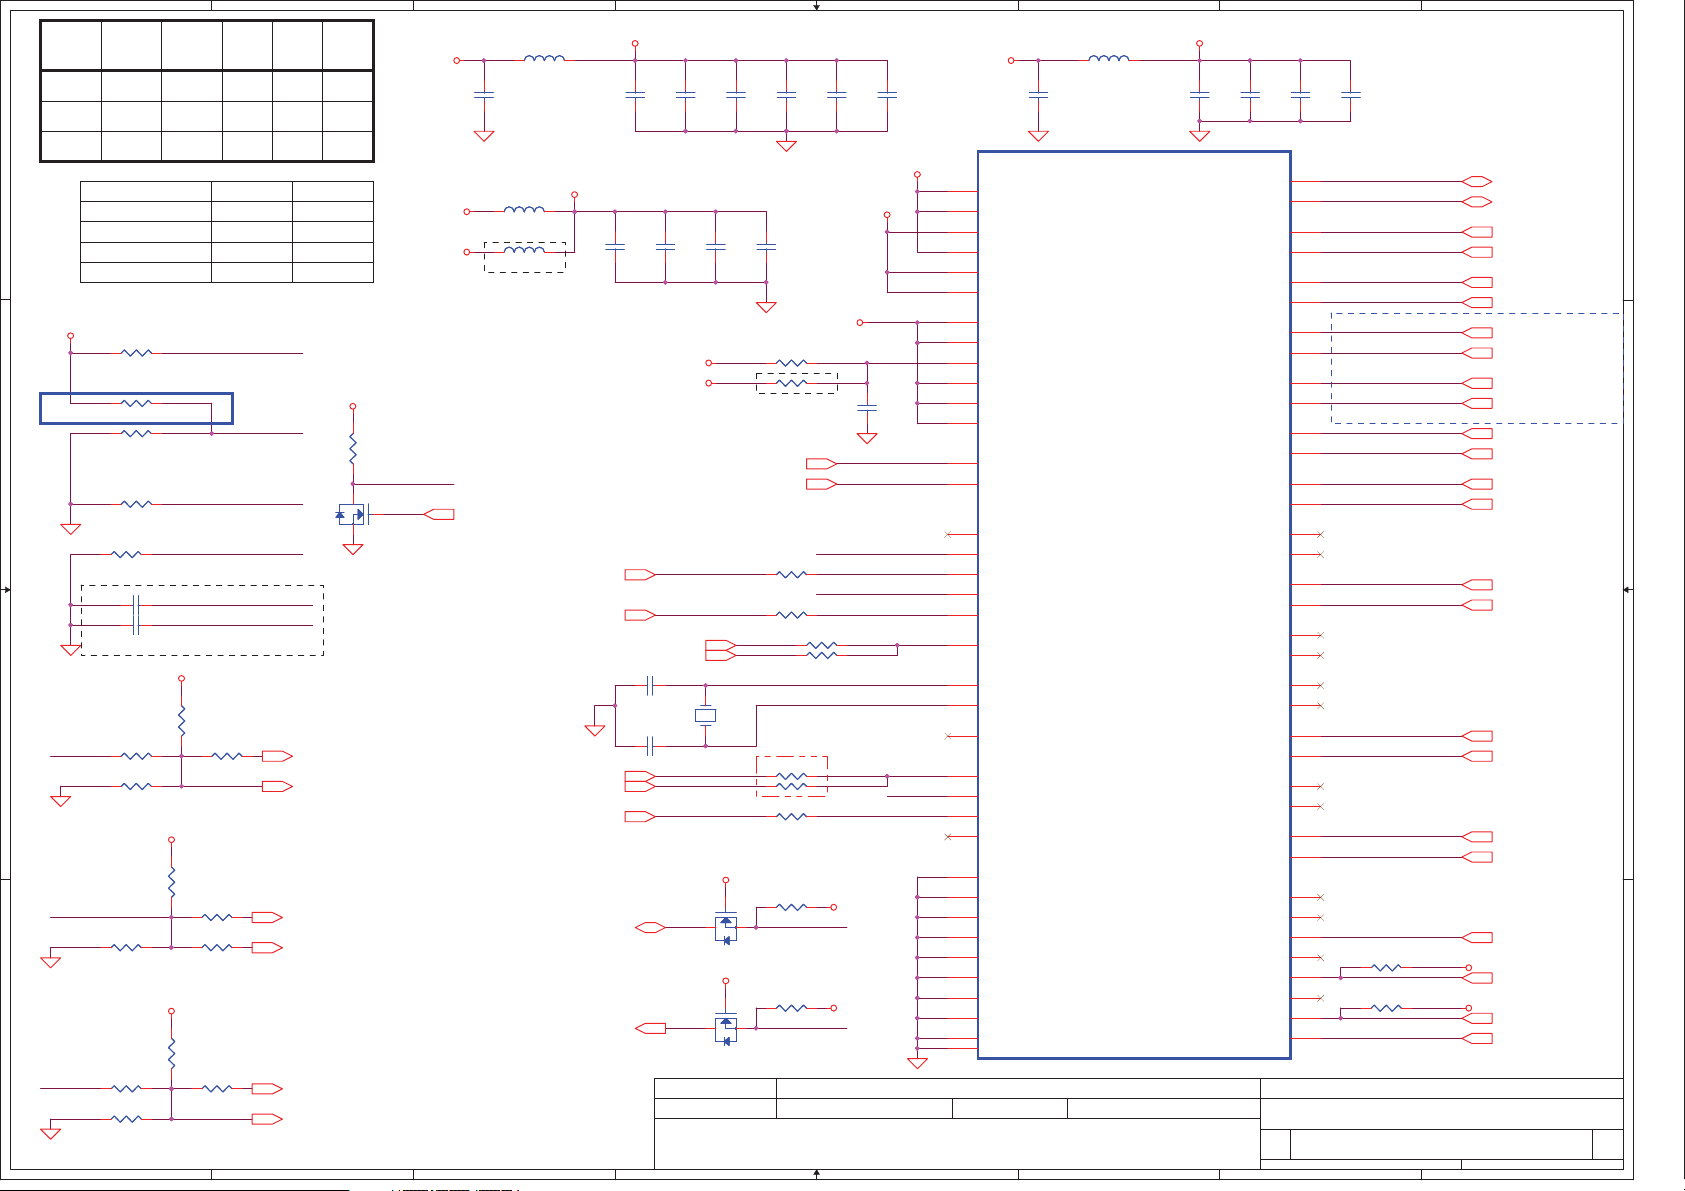Select the resistor inside the blue highlighted rectangle
The image size is (1685, 1191).
136,403
